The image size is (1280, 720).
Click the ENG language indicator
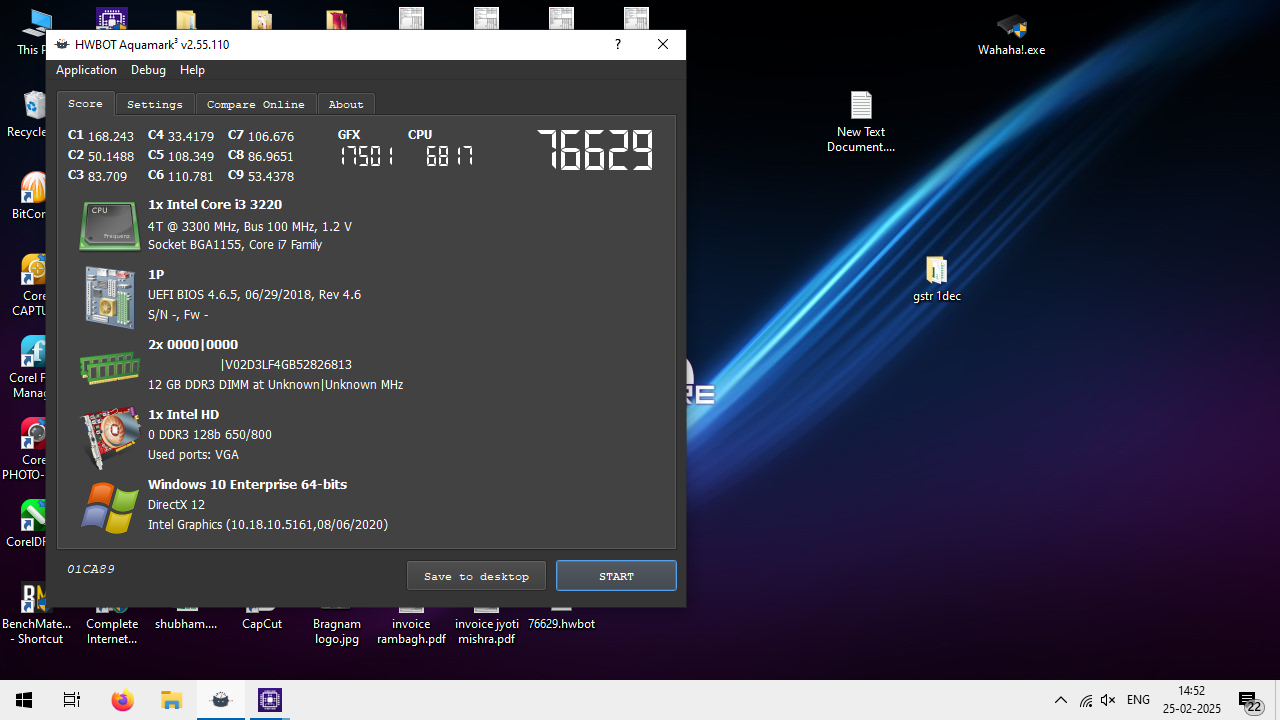(x=1138, y=700)
